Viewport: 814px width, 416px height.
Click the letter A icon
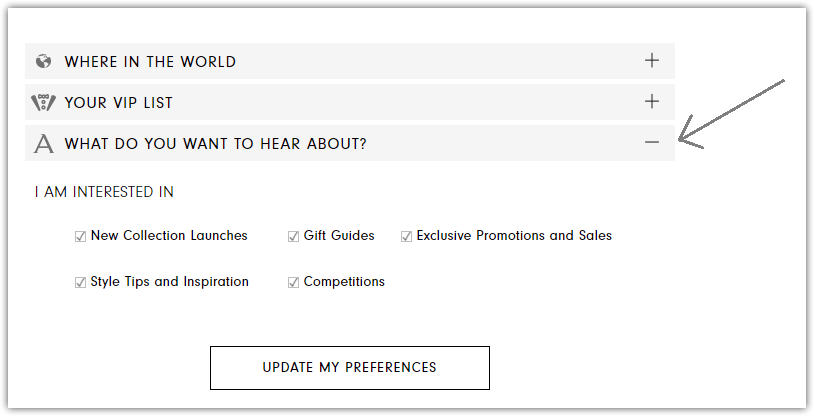coord(43,144)
